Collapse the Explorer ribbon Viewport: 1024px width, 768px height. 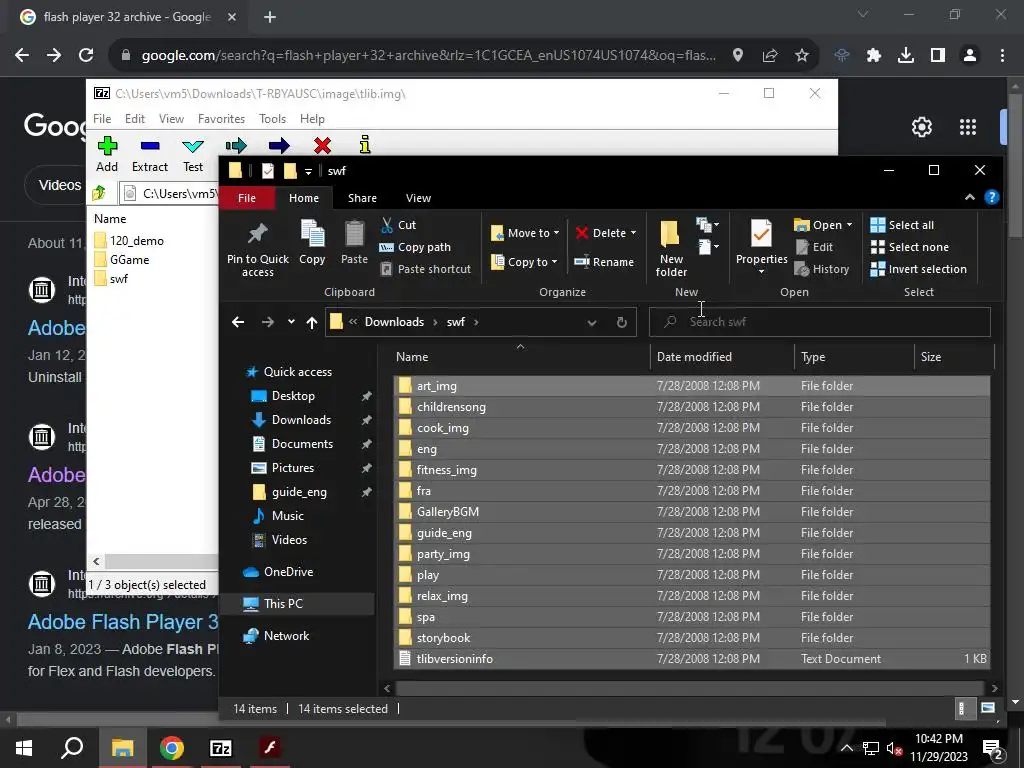pos(970,197)
